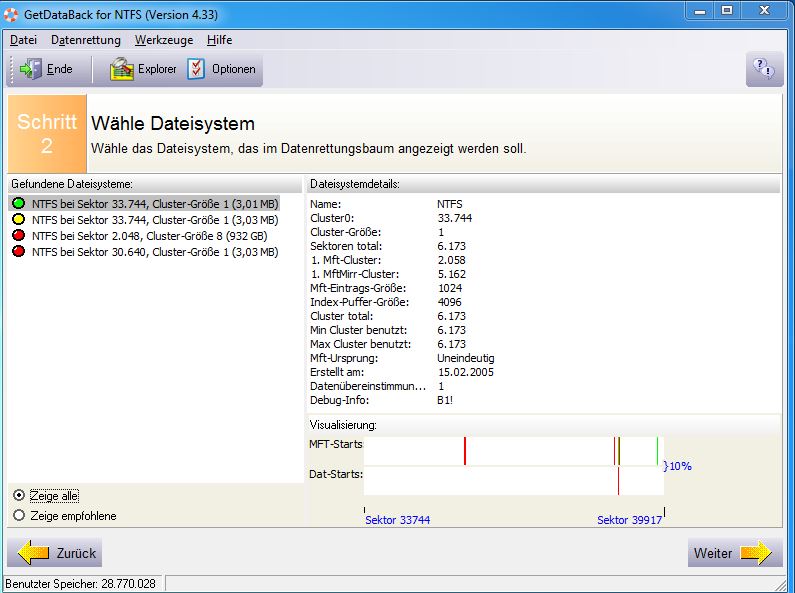Click the Optionen checklist icon
795x593 pixels.
[196, 69]
